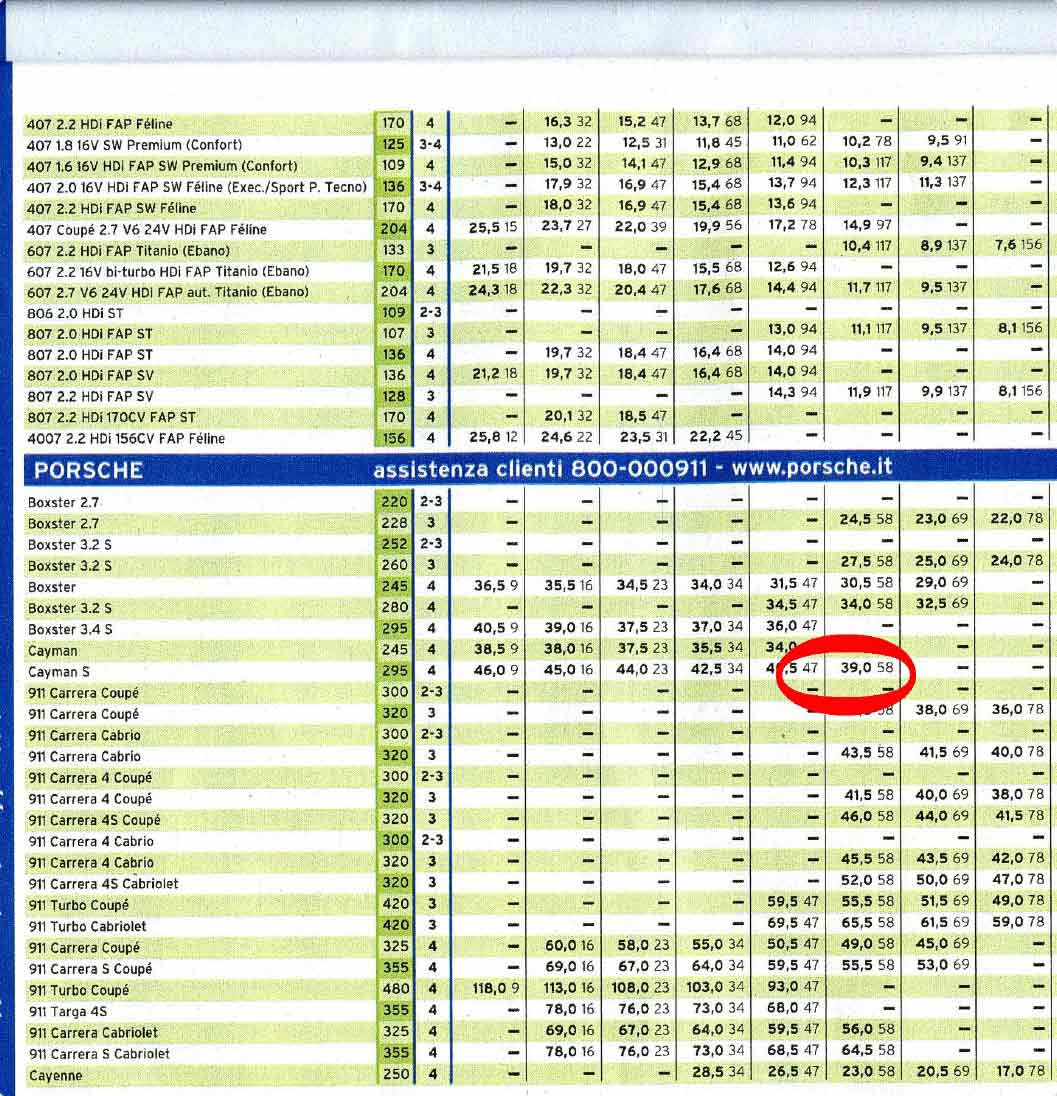Select the 32,5 69 value in Boxster 3.2 S row

[x=942, y=603]
